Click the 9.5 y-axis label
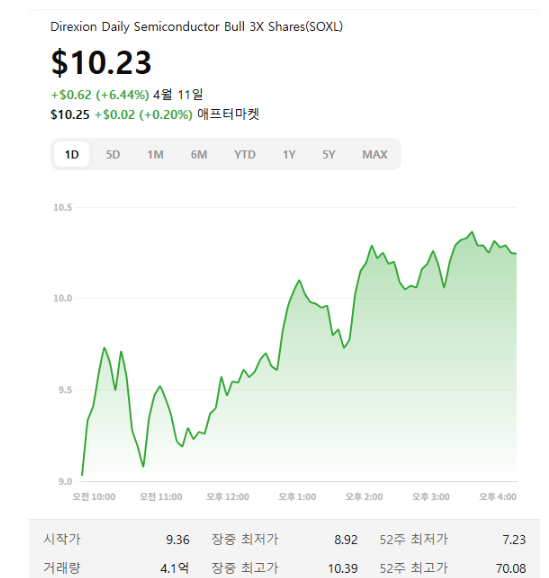This screenshot has height=578, width=549. click(x=65, y=390)
